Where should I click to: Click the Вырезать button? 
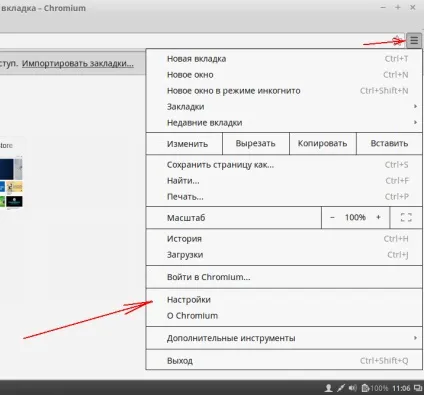pos(256,144)
